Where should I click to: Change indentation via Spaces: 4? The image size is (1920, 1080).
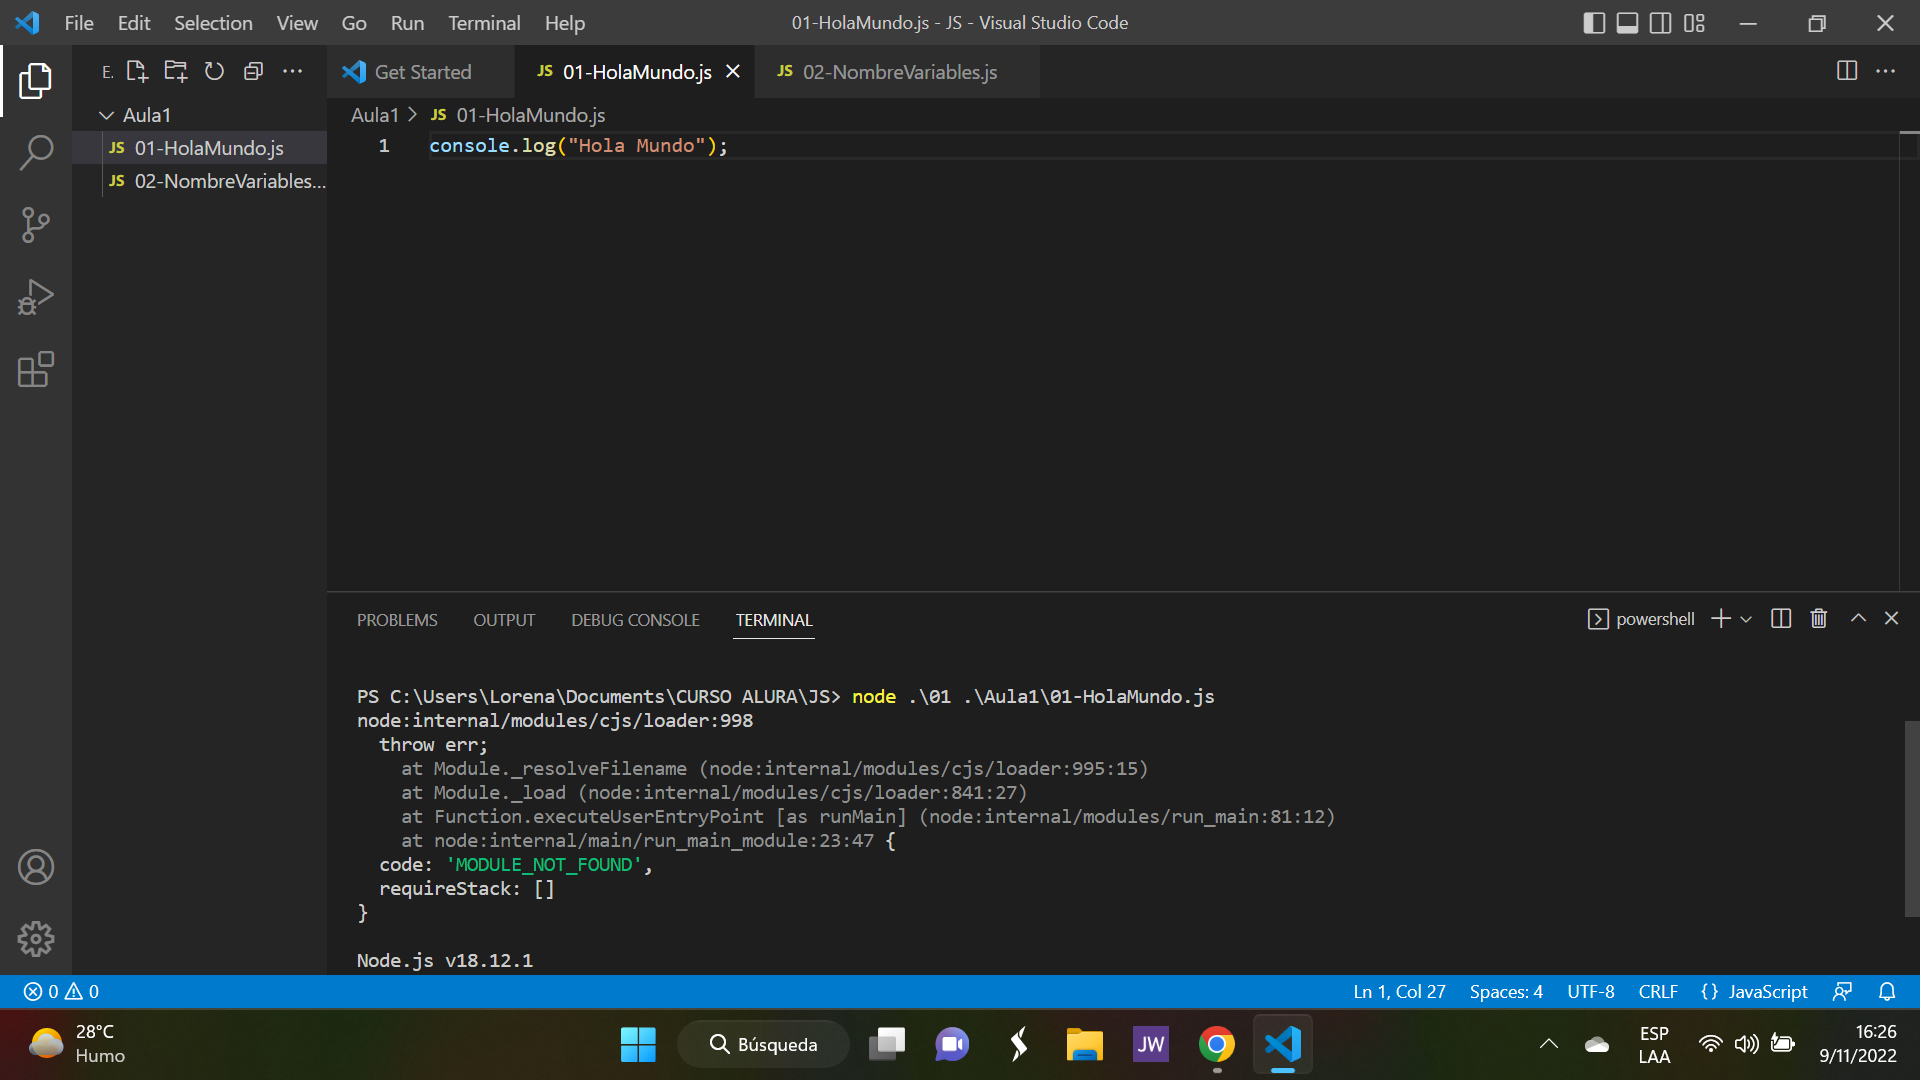[x=1506, y=992]
